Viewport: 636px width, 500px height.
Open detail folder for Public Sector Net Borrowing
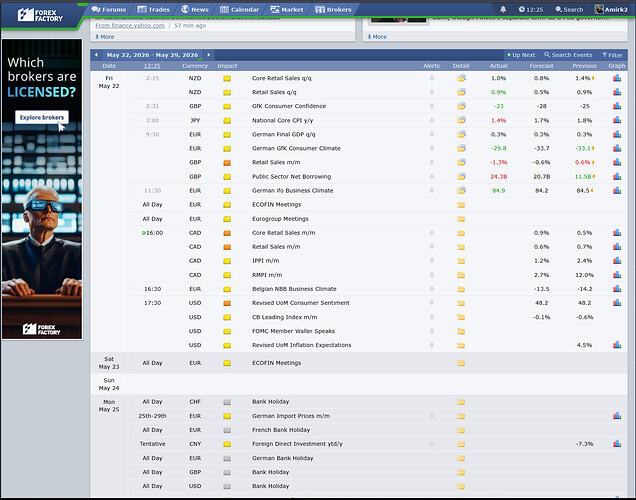pos(461,176)
